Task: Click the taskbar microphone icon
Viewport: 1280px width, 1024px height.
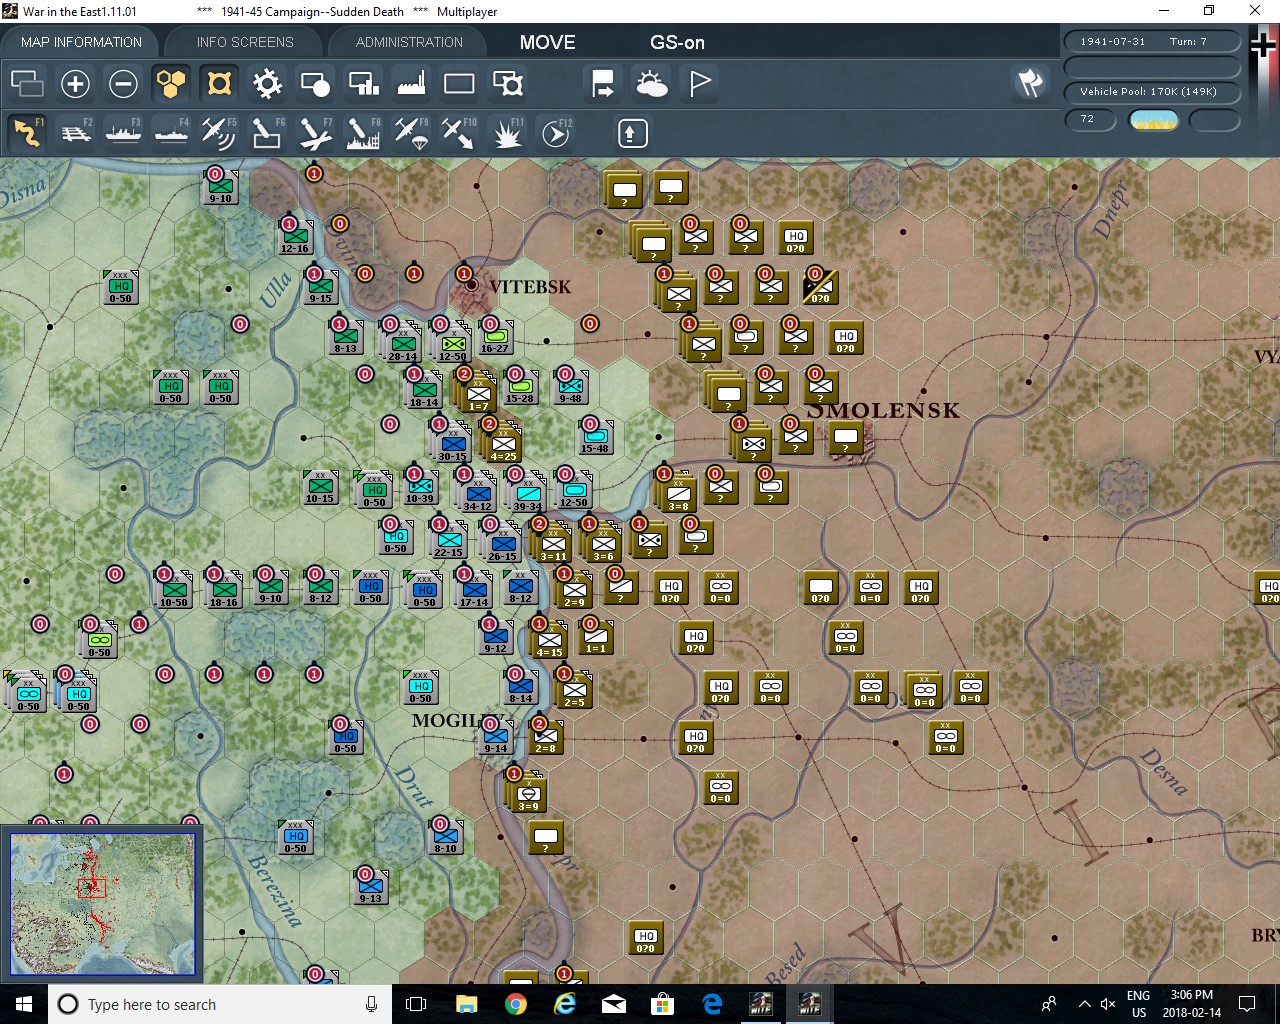Action: [371, 1004]
